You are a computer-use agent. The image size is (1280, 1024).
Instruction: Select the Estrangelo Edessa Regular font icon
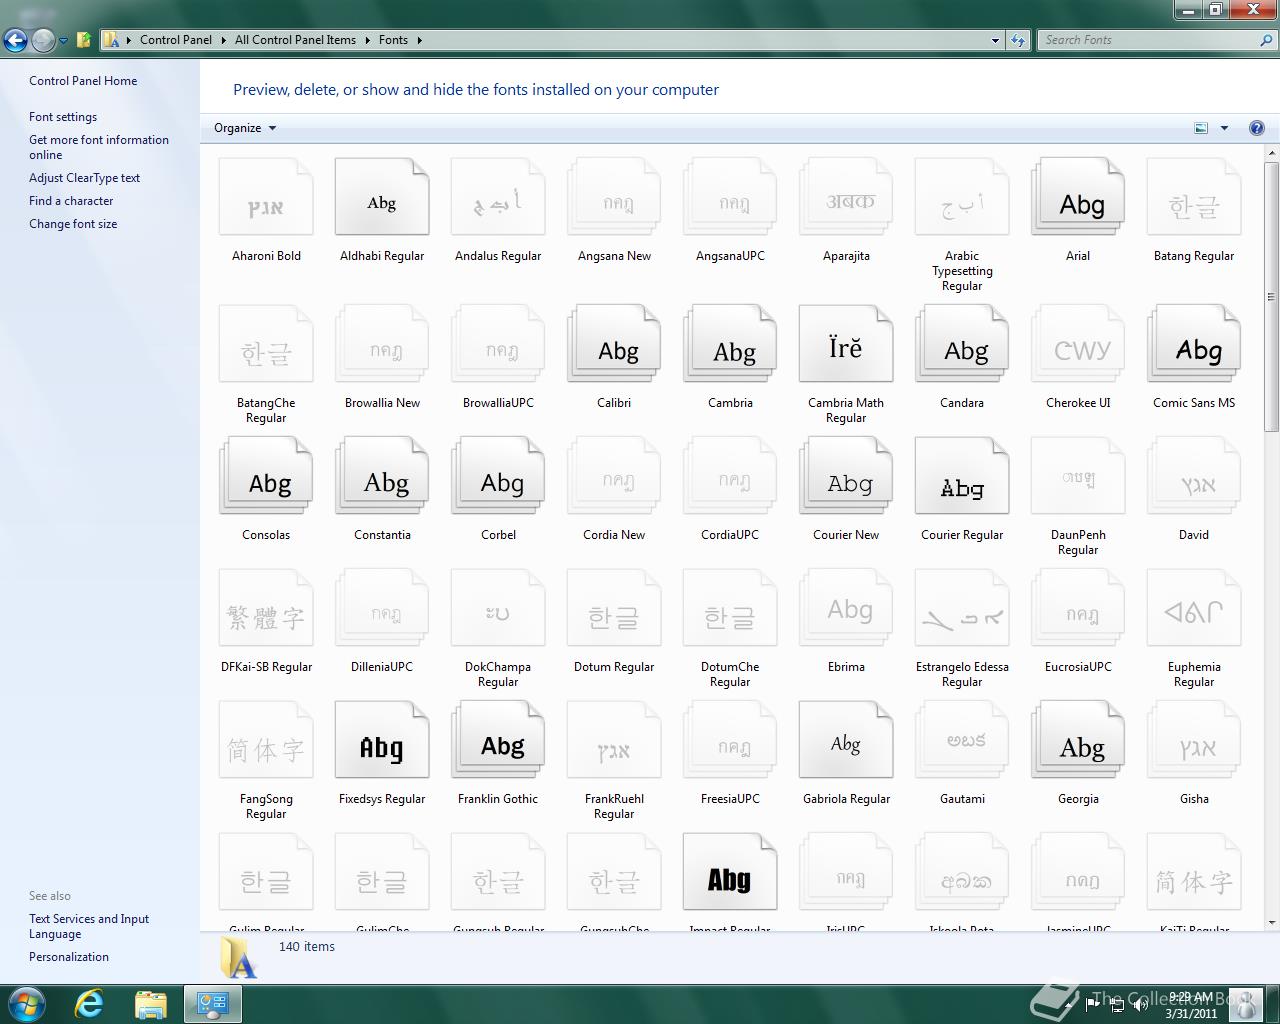[x=962, y=609]
